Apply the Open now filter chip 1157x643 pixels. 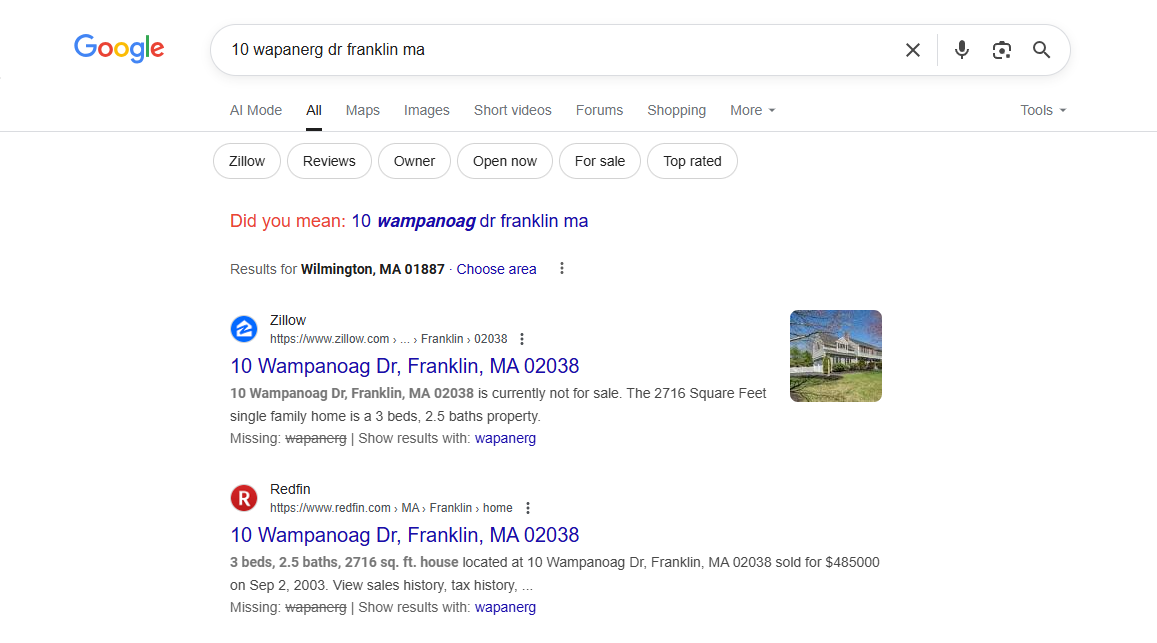[504, 161]
